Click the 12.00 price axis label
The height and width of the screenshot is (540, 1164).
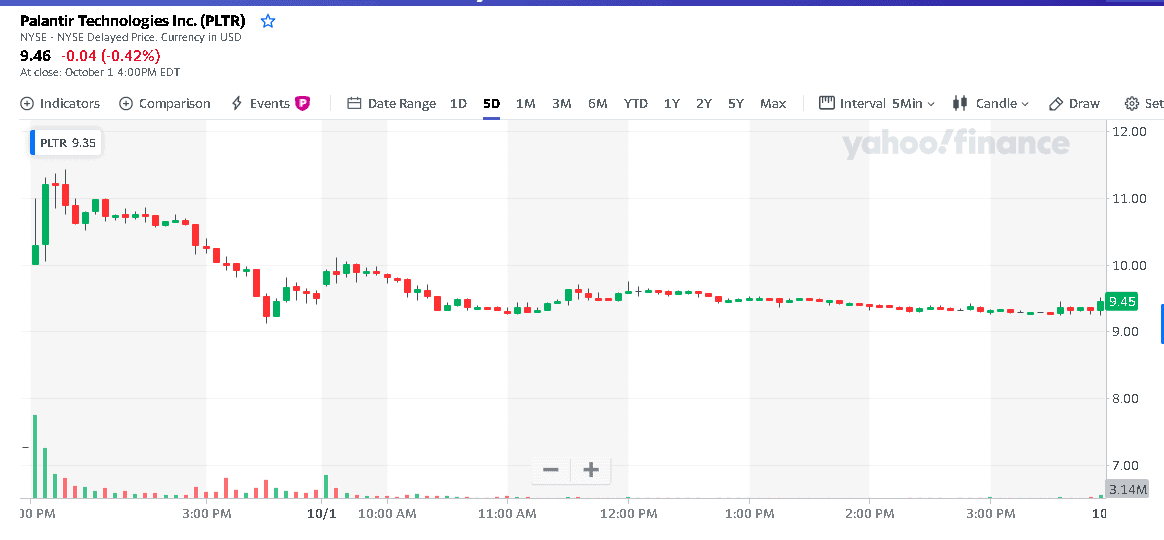click(x=1130, y=131)
